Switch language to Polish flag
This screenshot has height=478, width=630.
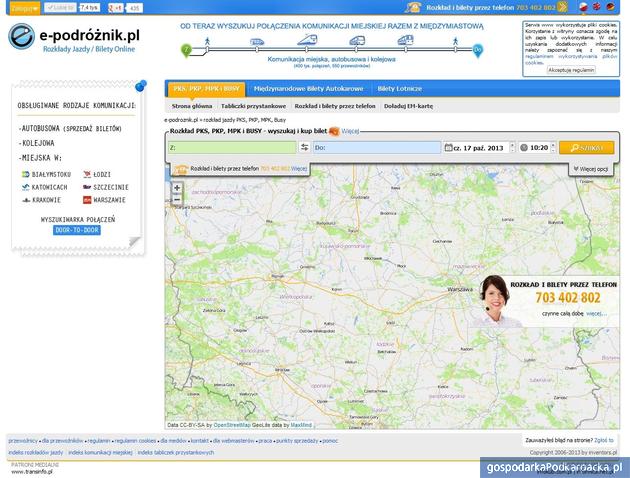583,7
